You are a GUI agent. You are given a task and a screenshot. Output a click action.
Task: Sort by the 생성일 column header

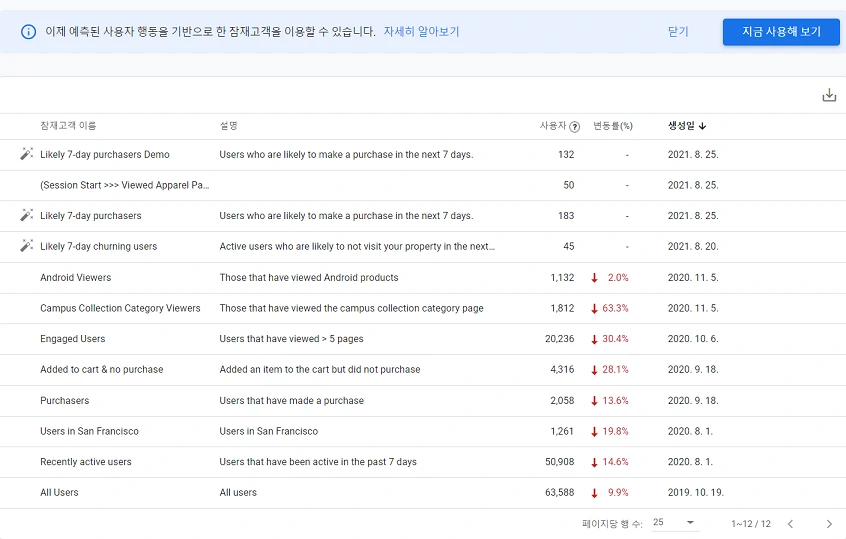pyautogui.click(x=681, y=126)
